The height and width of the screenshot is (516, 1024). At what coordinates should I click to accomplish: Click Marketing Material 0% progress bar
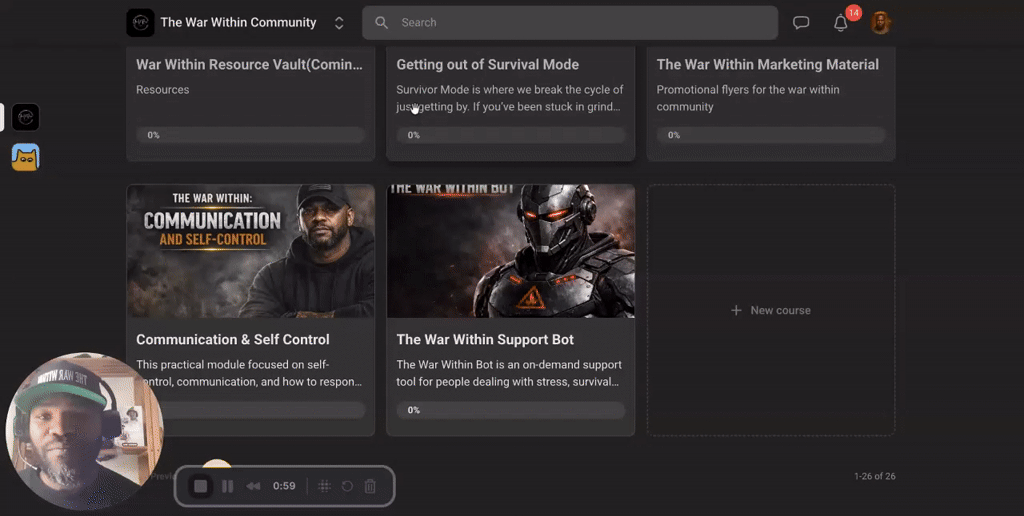pos(771,135)
